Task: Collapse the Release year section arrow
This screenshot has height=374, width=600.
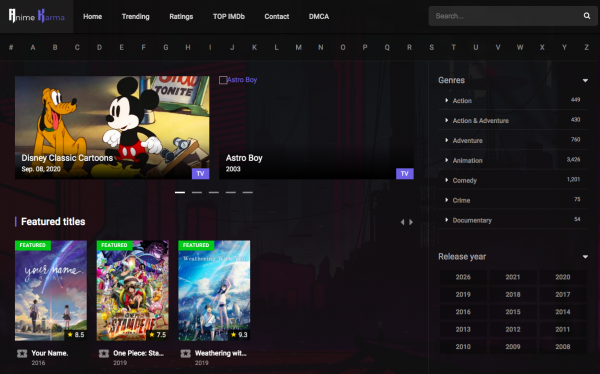Action: click(585, 256)
